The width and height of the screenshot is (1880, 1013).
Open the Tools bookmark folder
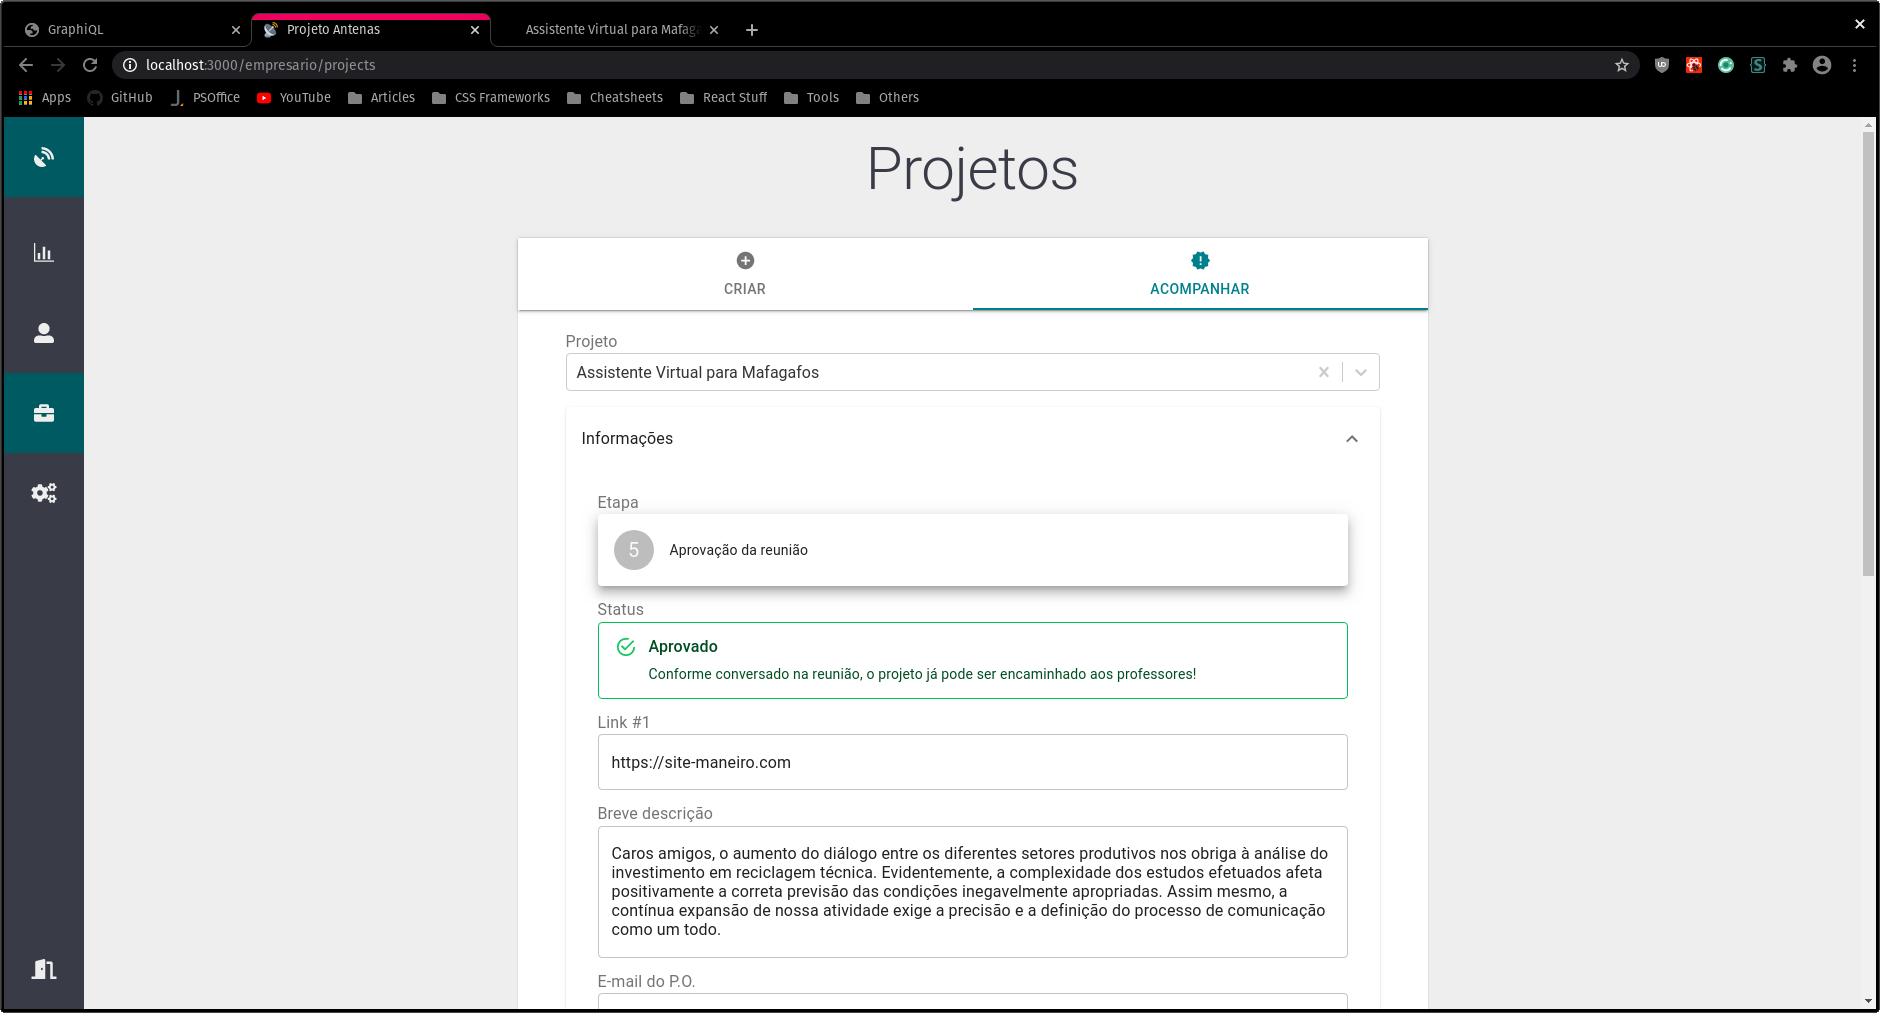click(811, 98)
